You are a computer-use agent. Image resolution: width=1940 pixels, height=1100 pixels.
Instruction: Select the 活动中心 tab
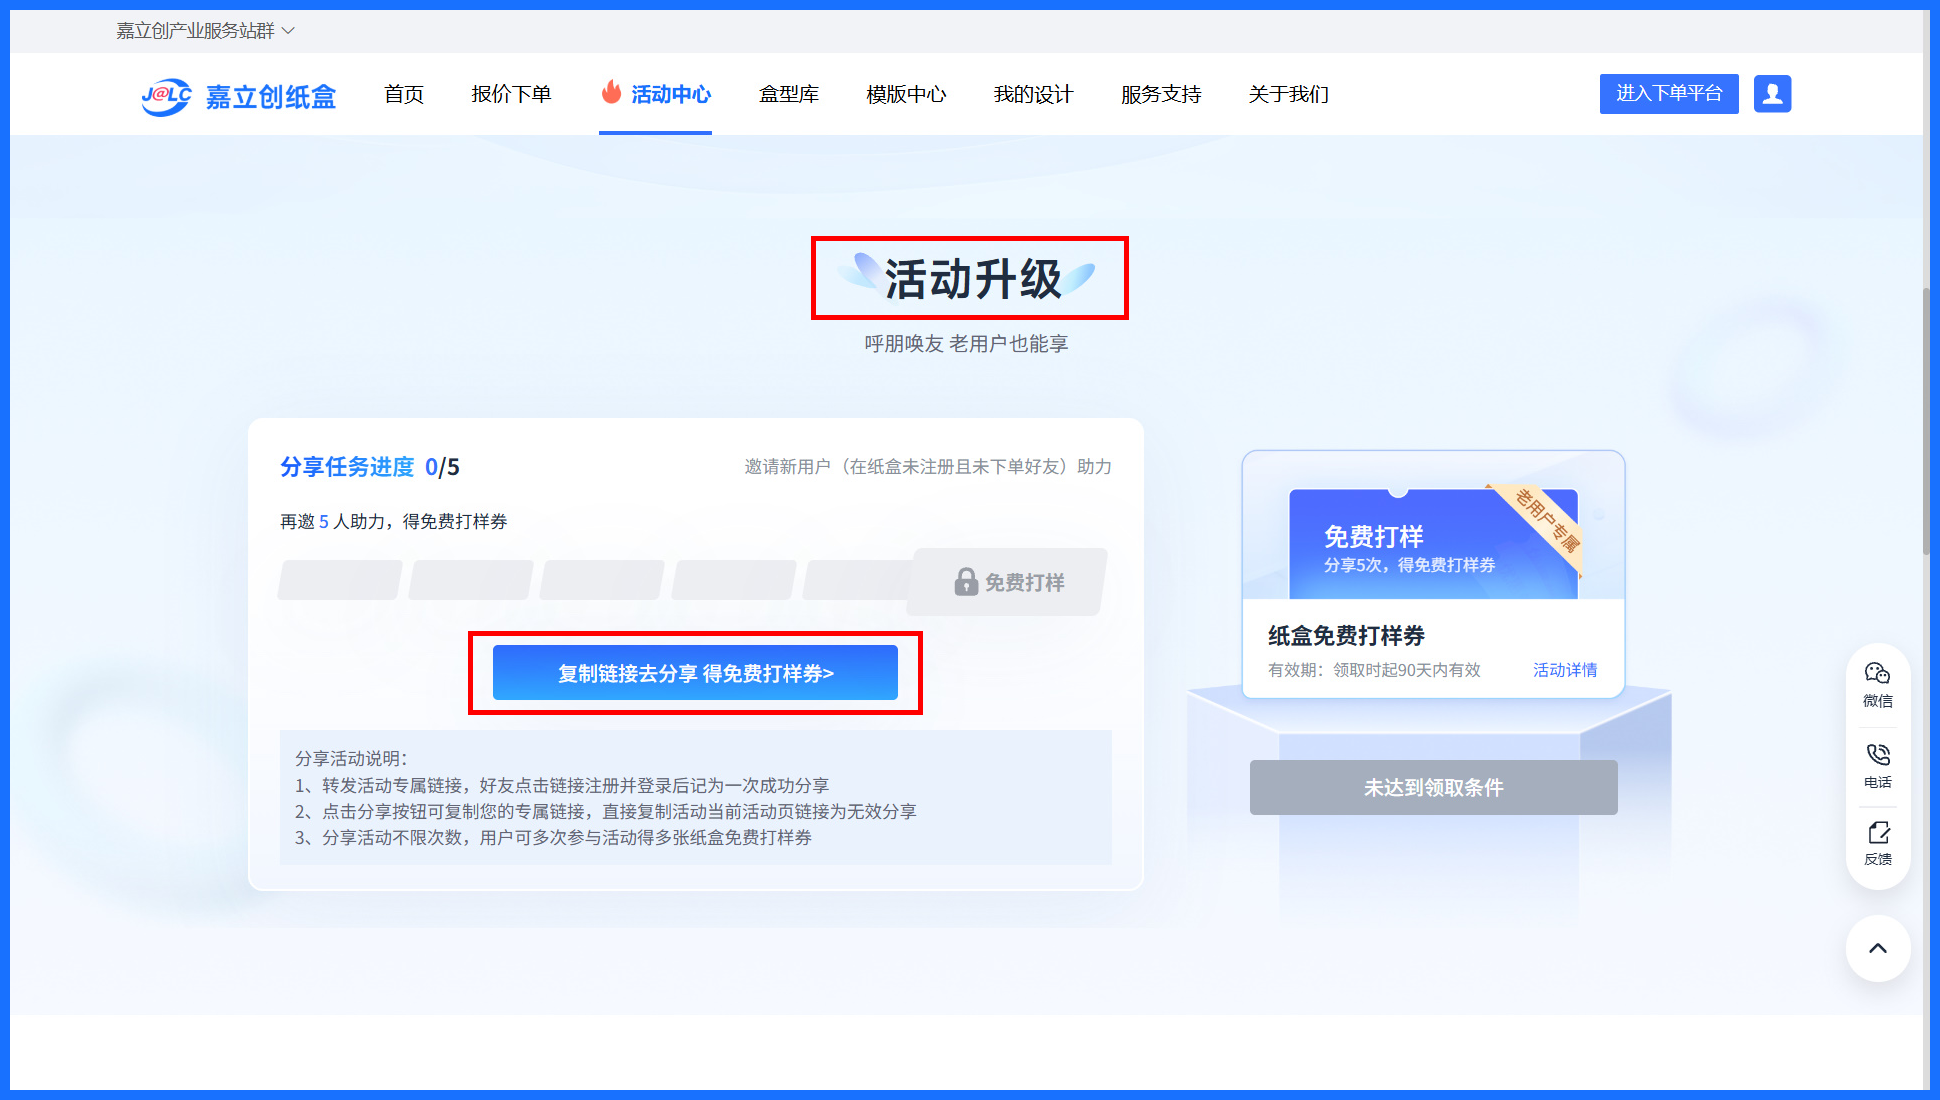click(656, 94)
